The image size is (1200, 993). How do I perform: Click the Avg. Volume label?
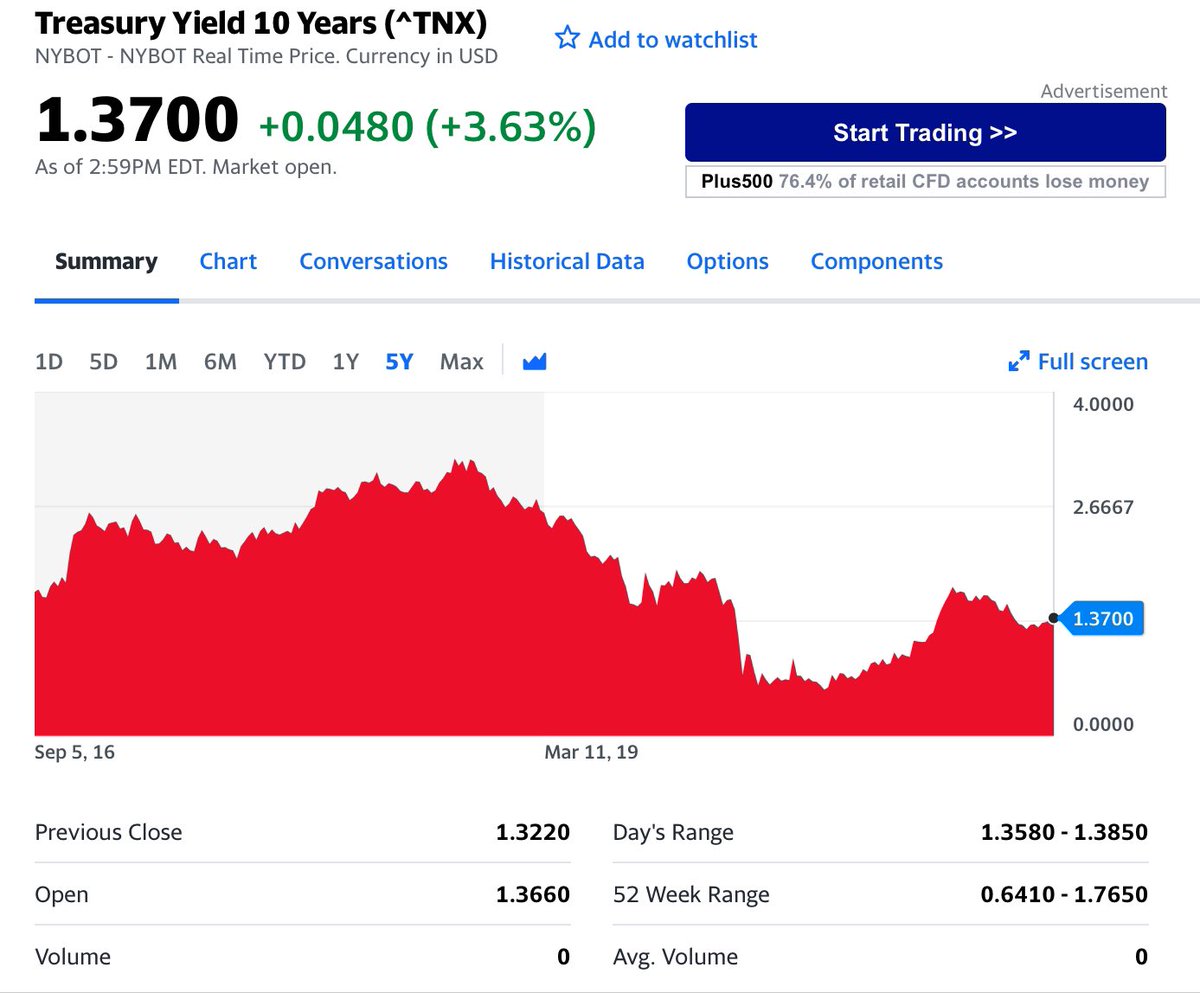click(675, 957)
